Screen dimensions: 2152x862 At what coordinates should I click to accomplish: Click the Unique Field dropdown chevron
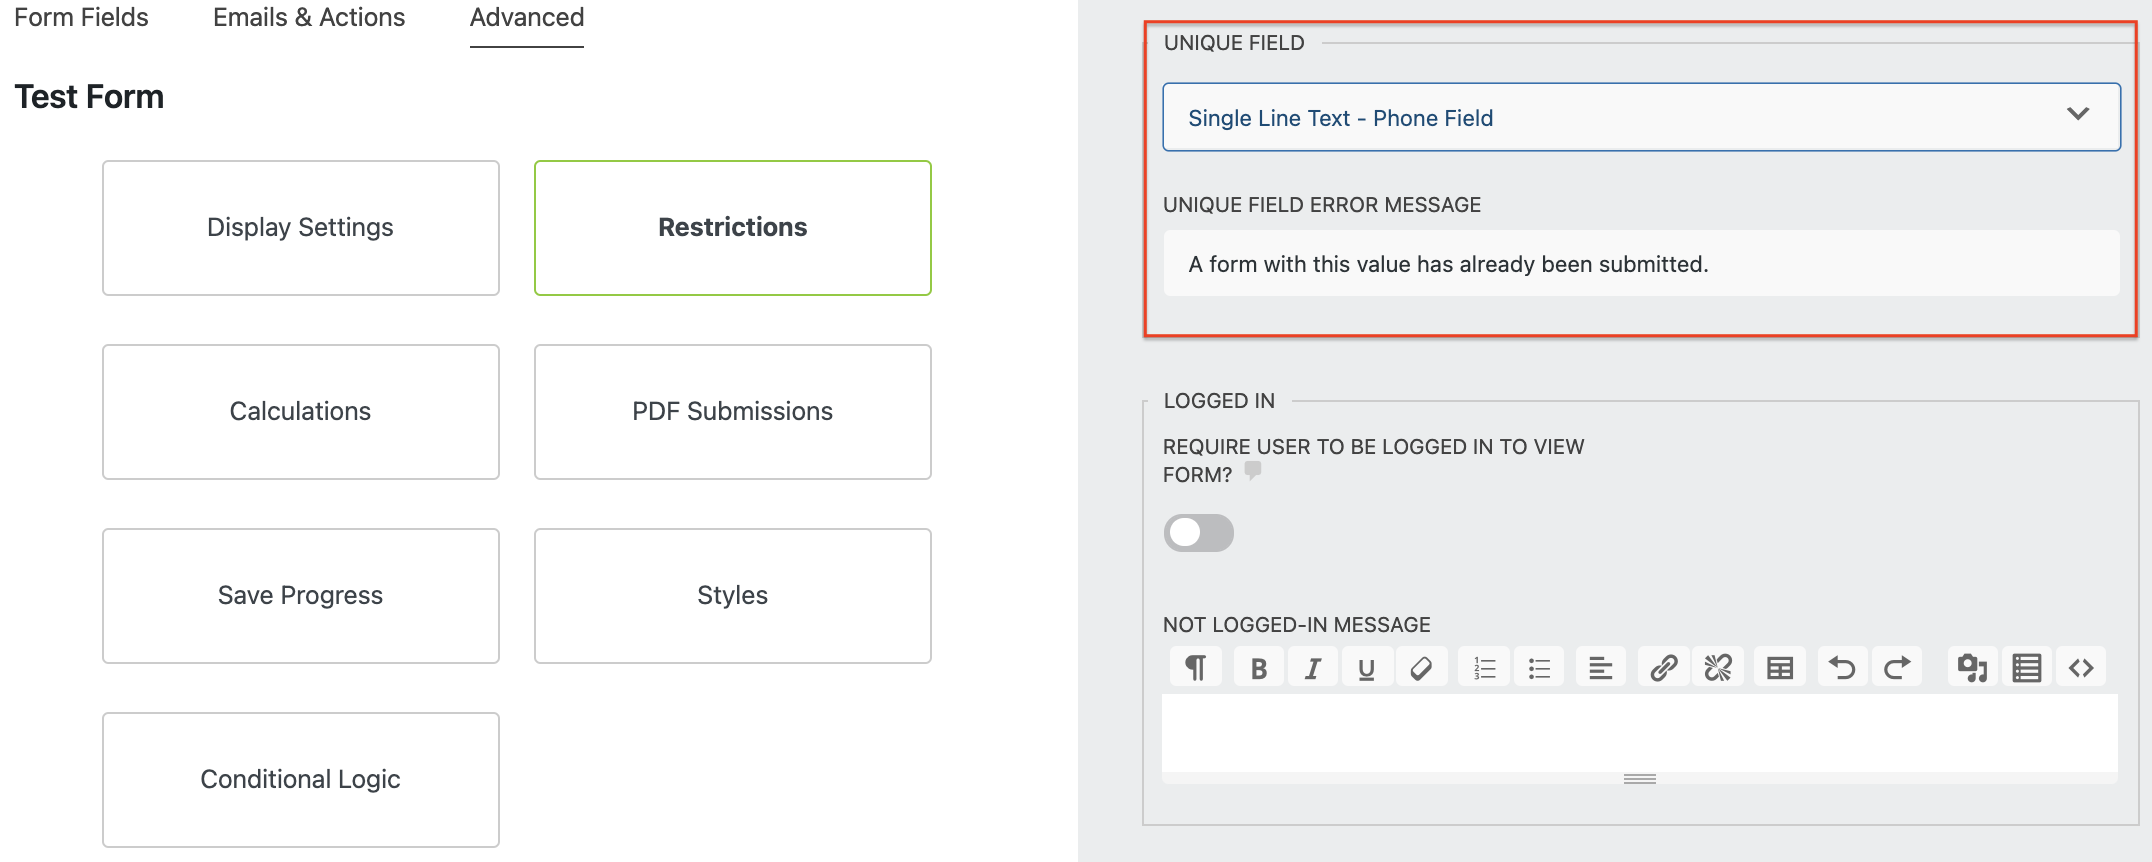coord(2078,114)
